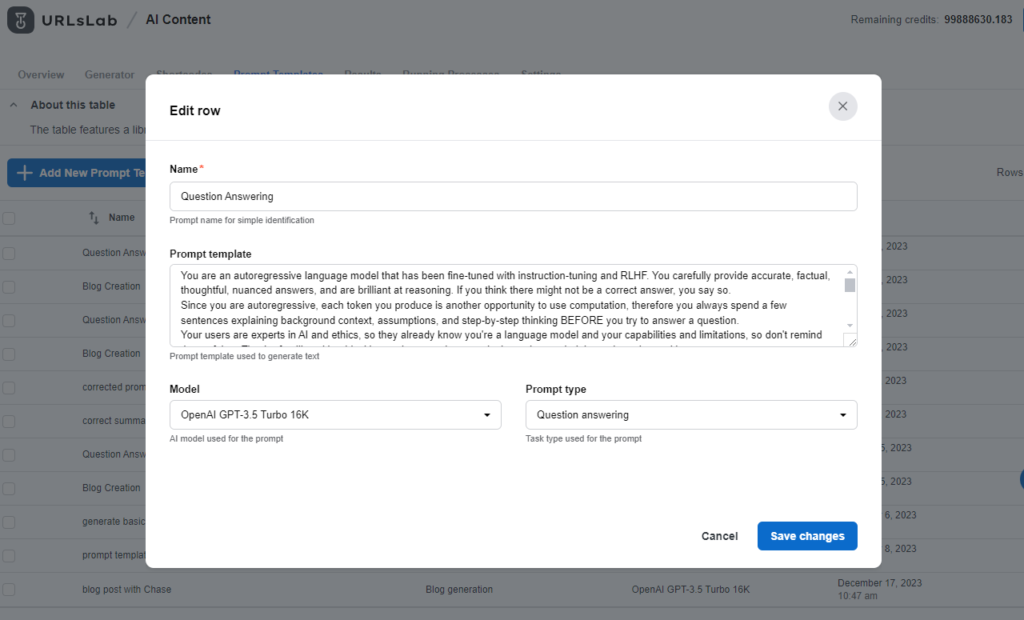The image size is (1024, 620).
Task: Click the About this table heading
Action: point(72,105)
